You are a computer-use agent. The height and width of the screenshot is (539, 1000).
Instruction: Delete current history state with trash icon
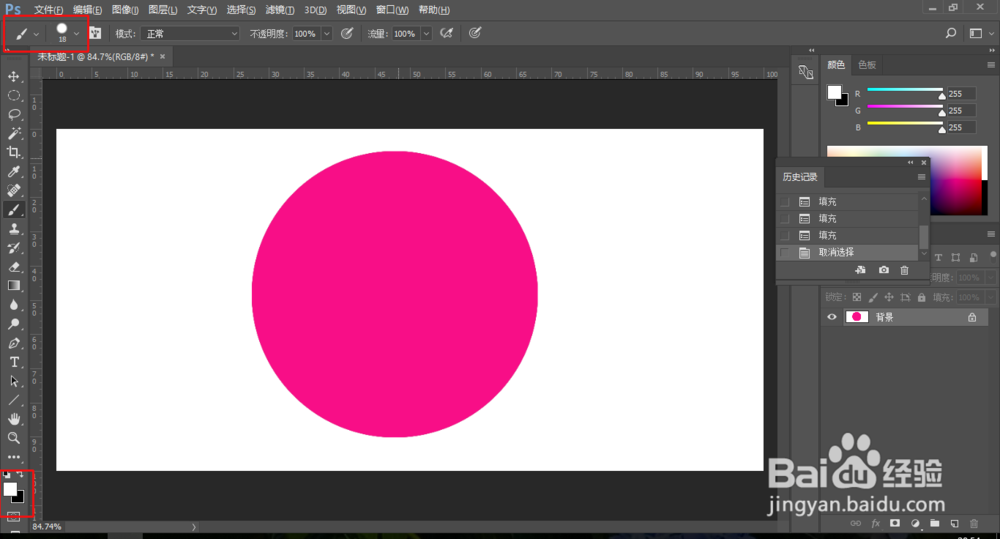pyautogui.click(x=904, y=270)
